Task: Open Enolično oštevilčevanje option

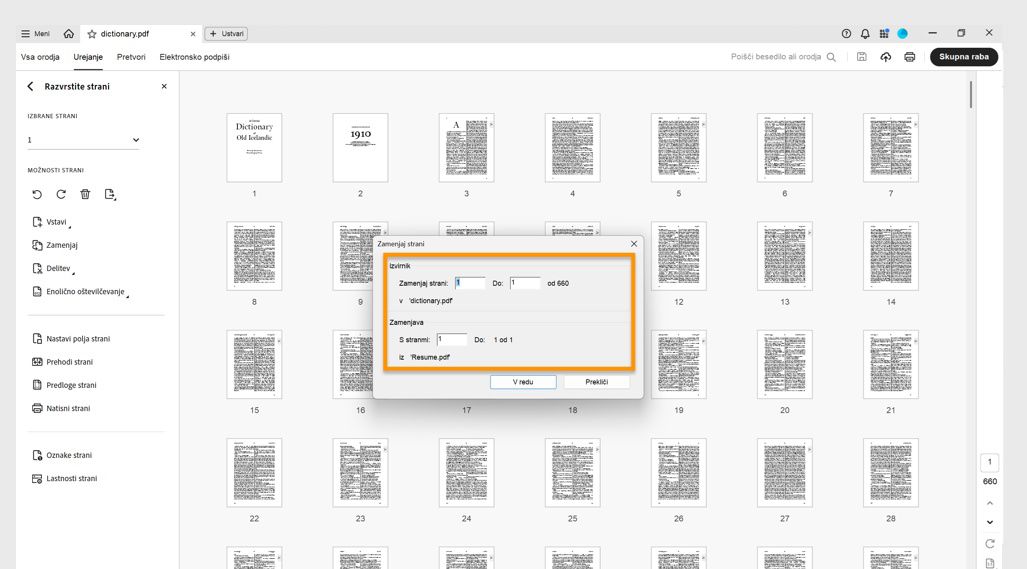Action: pyautogui.click(x=80, y=291)
